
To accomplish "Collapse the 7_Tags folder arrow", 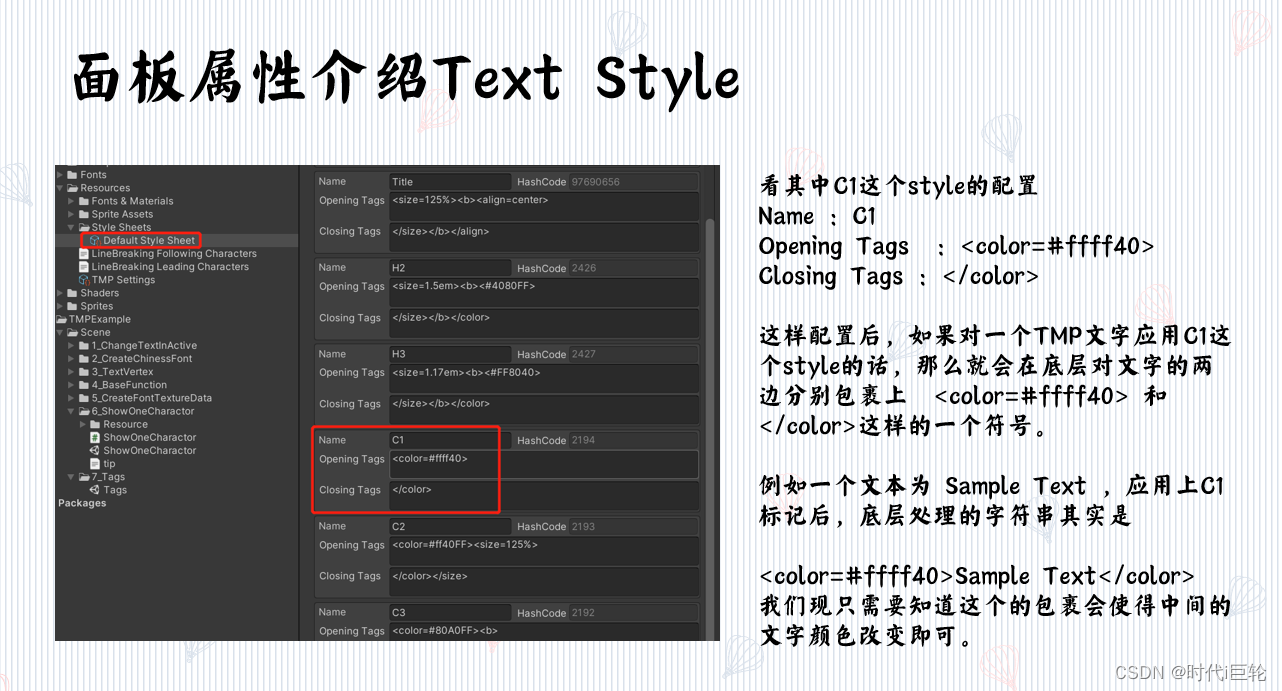I will pos(73,477).
